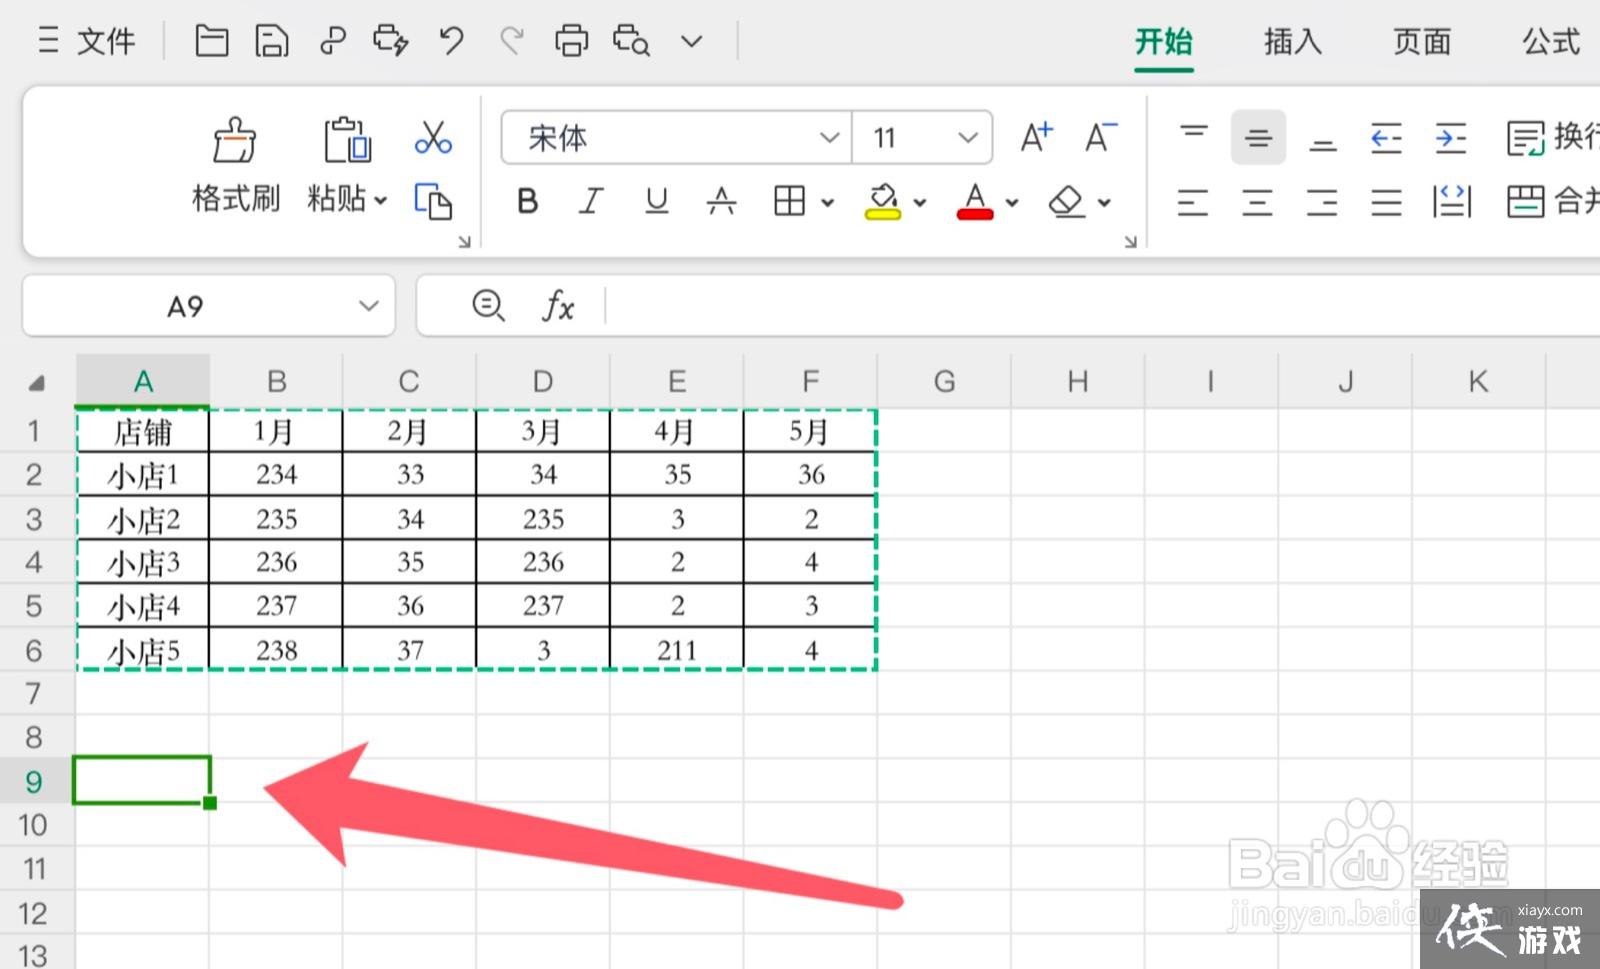Switch to the 公式 tab

1551,42
